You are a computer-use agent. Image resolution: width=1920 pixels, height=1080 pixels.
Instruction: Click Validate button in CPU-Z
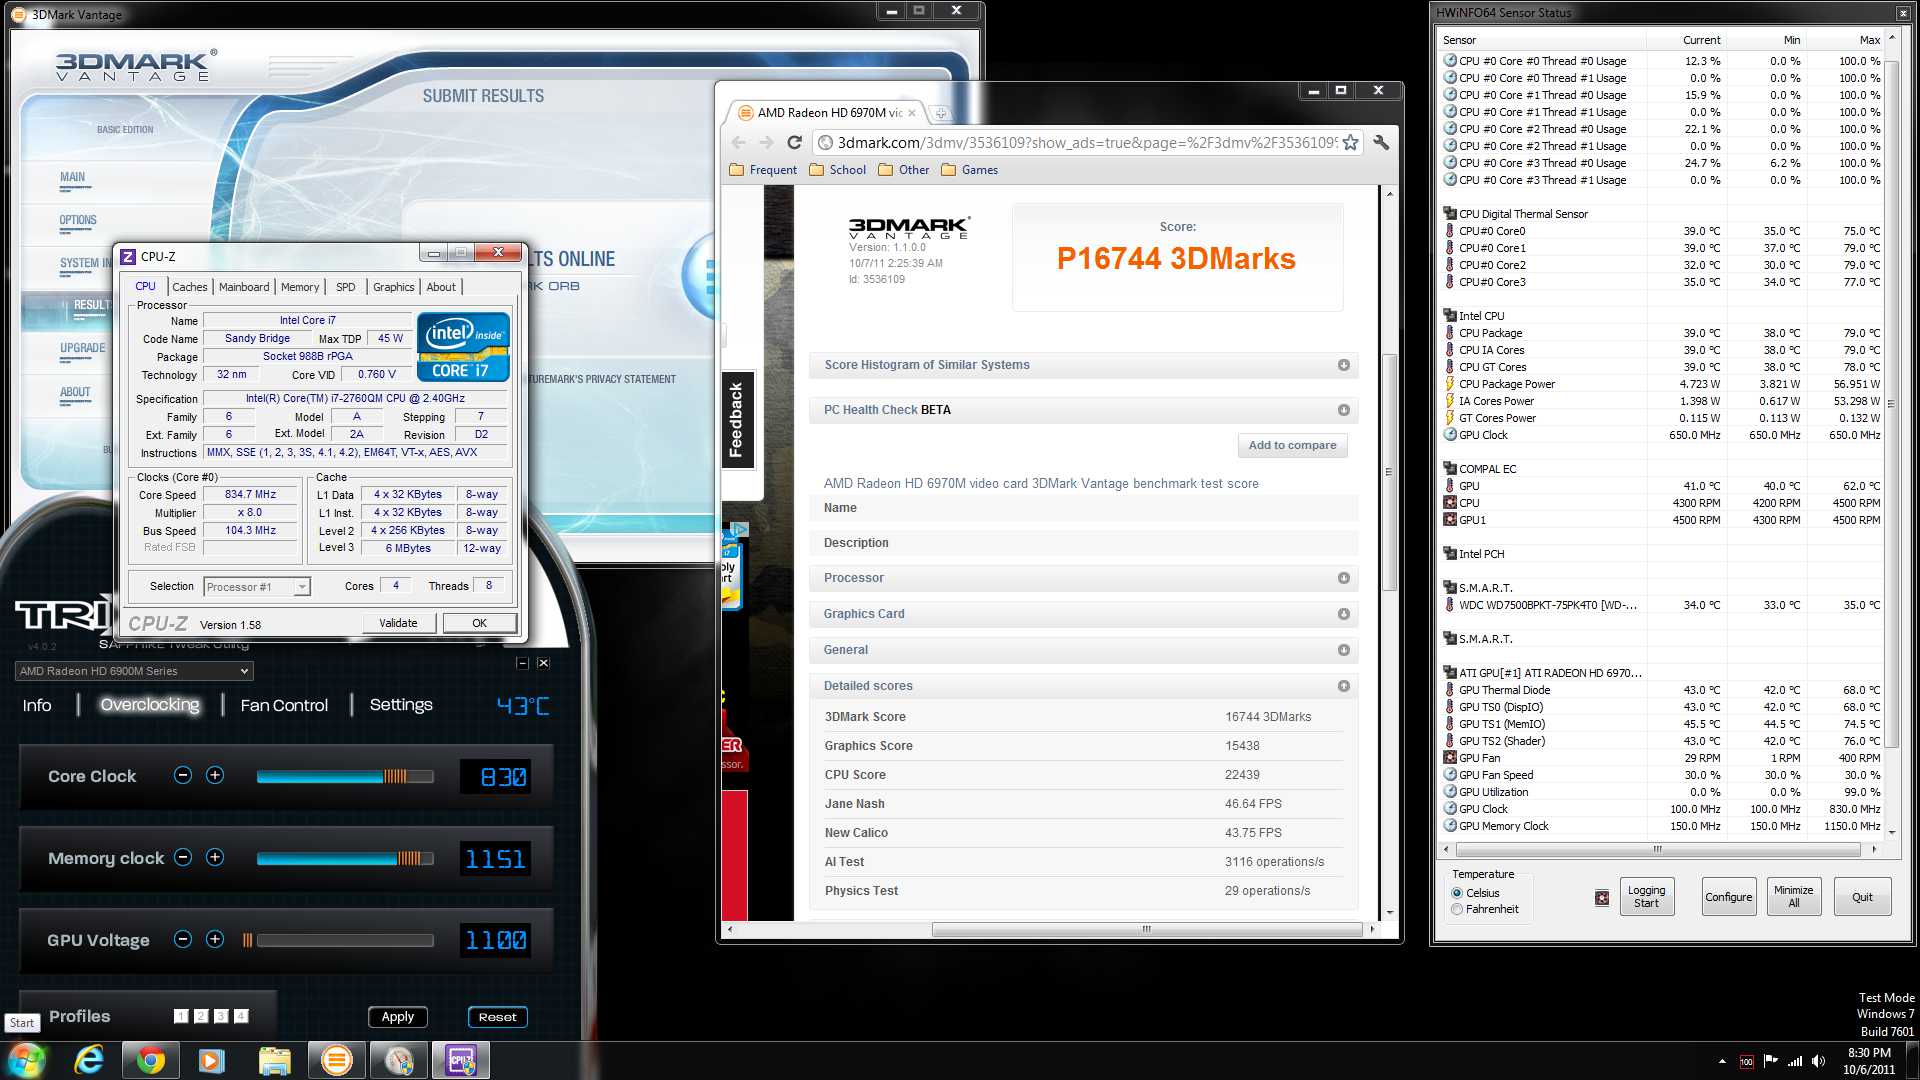click(398, 623)
